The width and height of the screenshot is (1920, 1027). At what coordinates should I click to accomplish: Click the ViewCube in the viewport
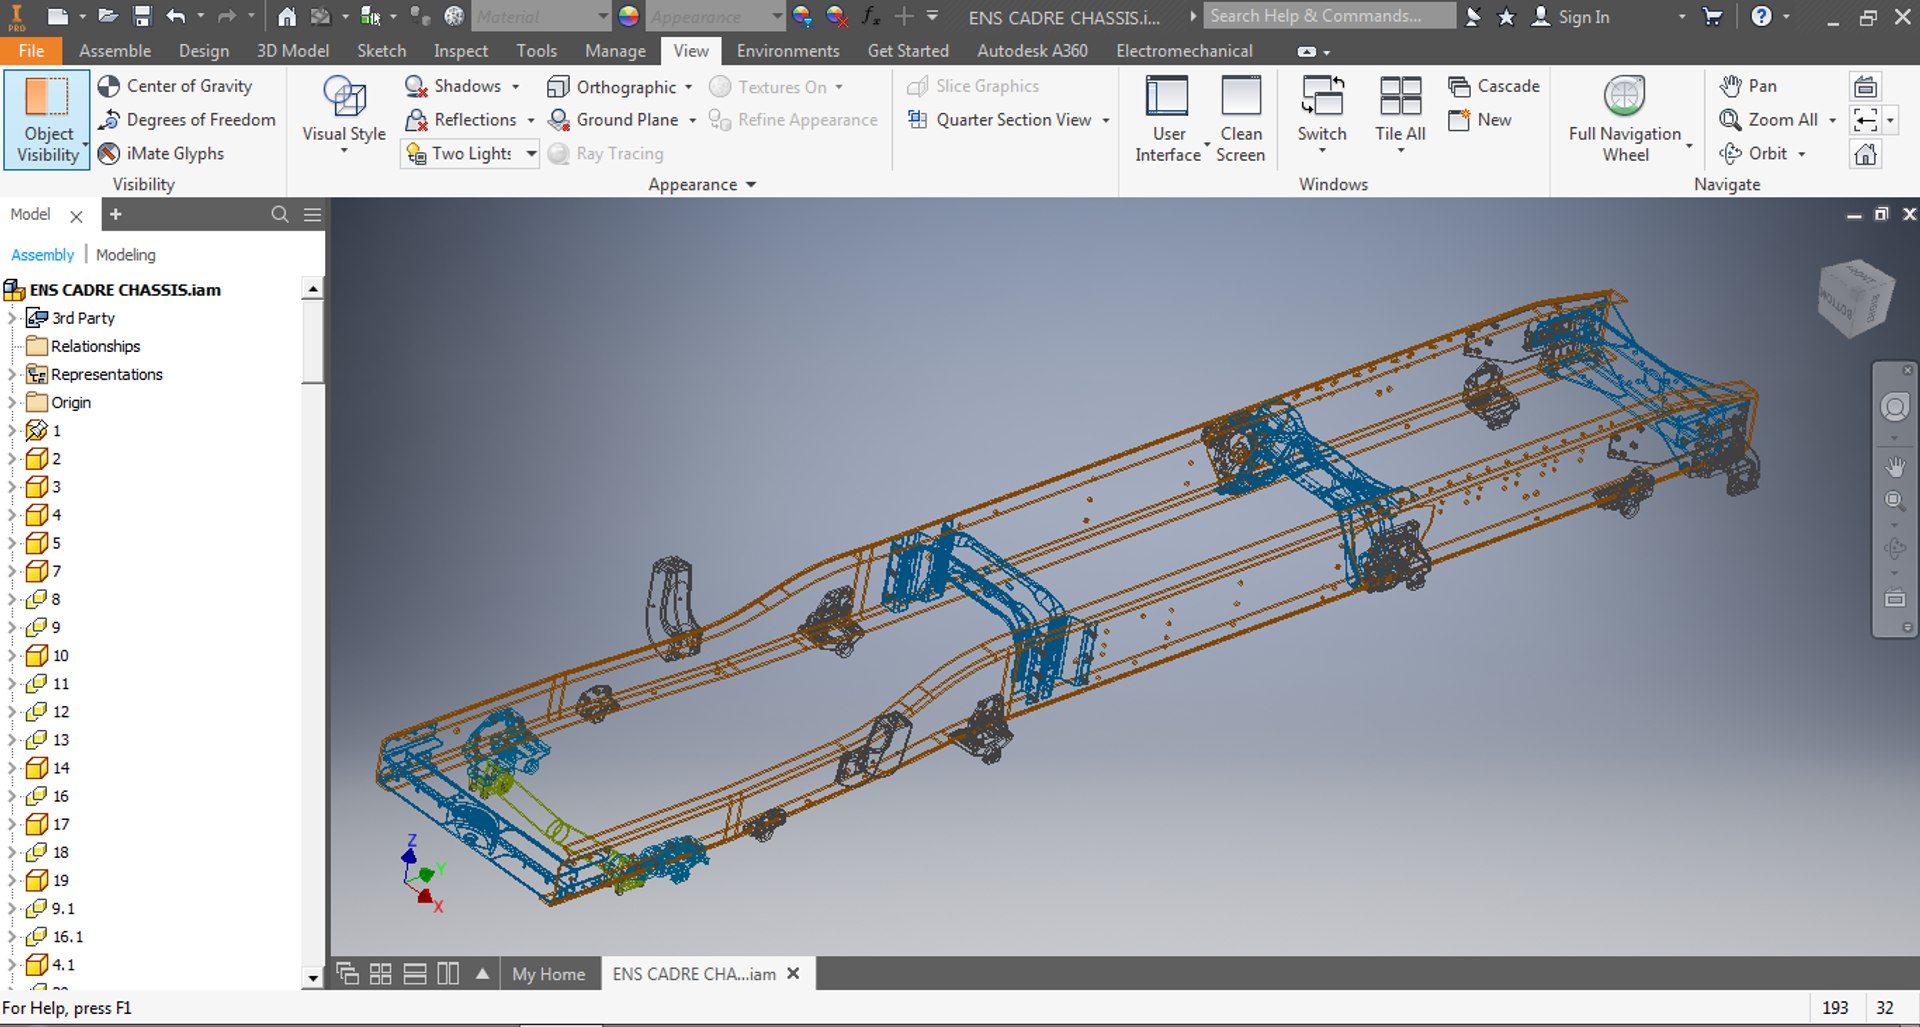[x=1855, y=298]
